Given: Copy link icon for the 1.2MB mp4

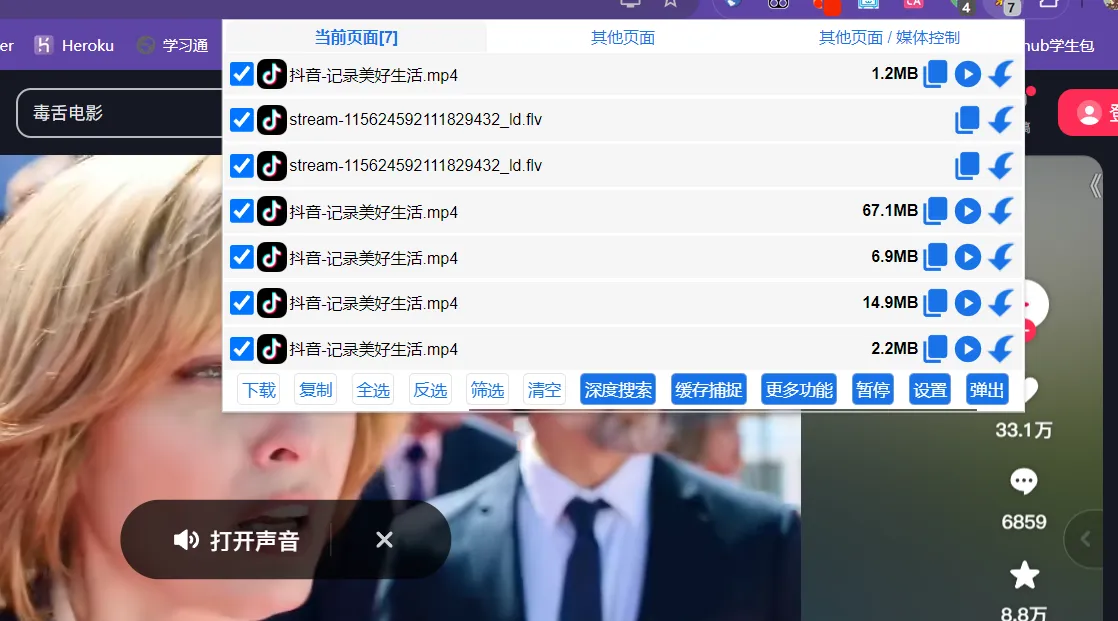Looking at the screenshot, I should point(935,74).
